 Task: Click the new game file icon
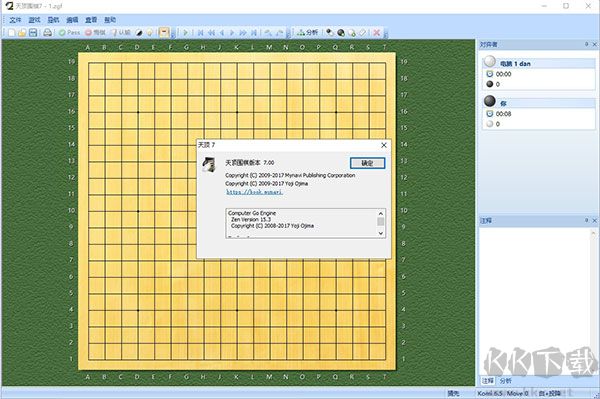click(x=12, y=33)
